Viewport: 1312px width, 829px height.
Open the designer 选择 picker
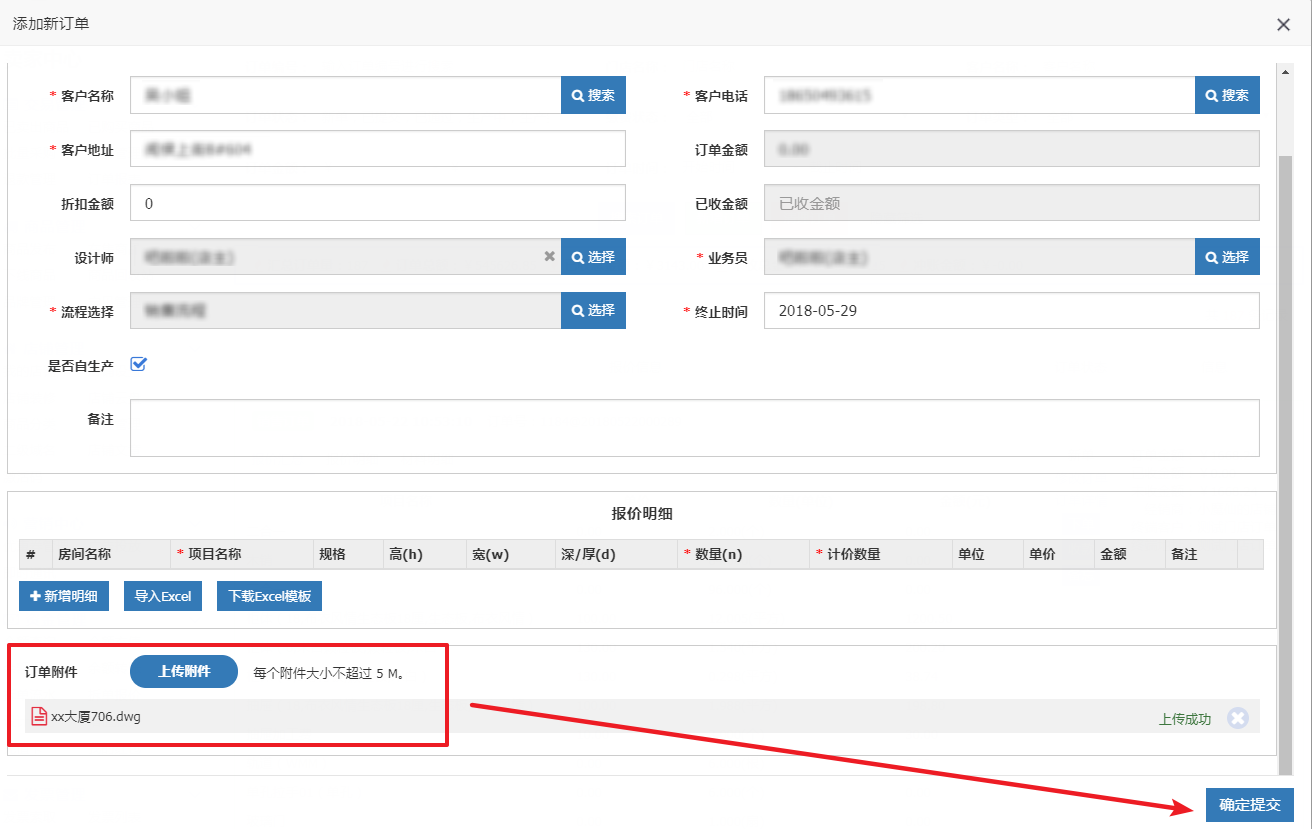pyautogui.click(x=593, y=257)
